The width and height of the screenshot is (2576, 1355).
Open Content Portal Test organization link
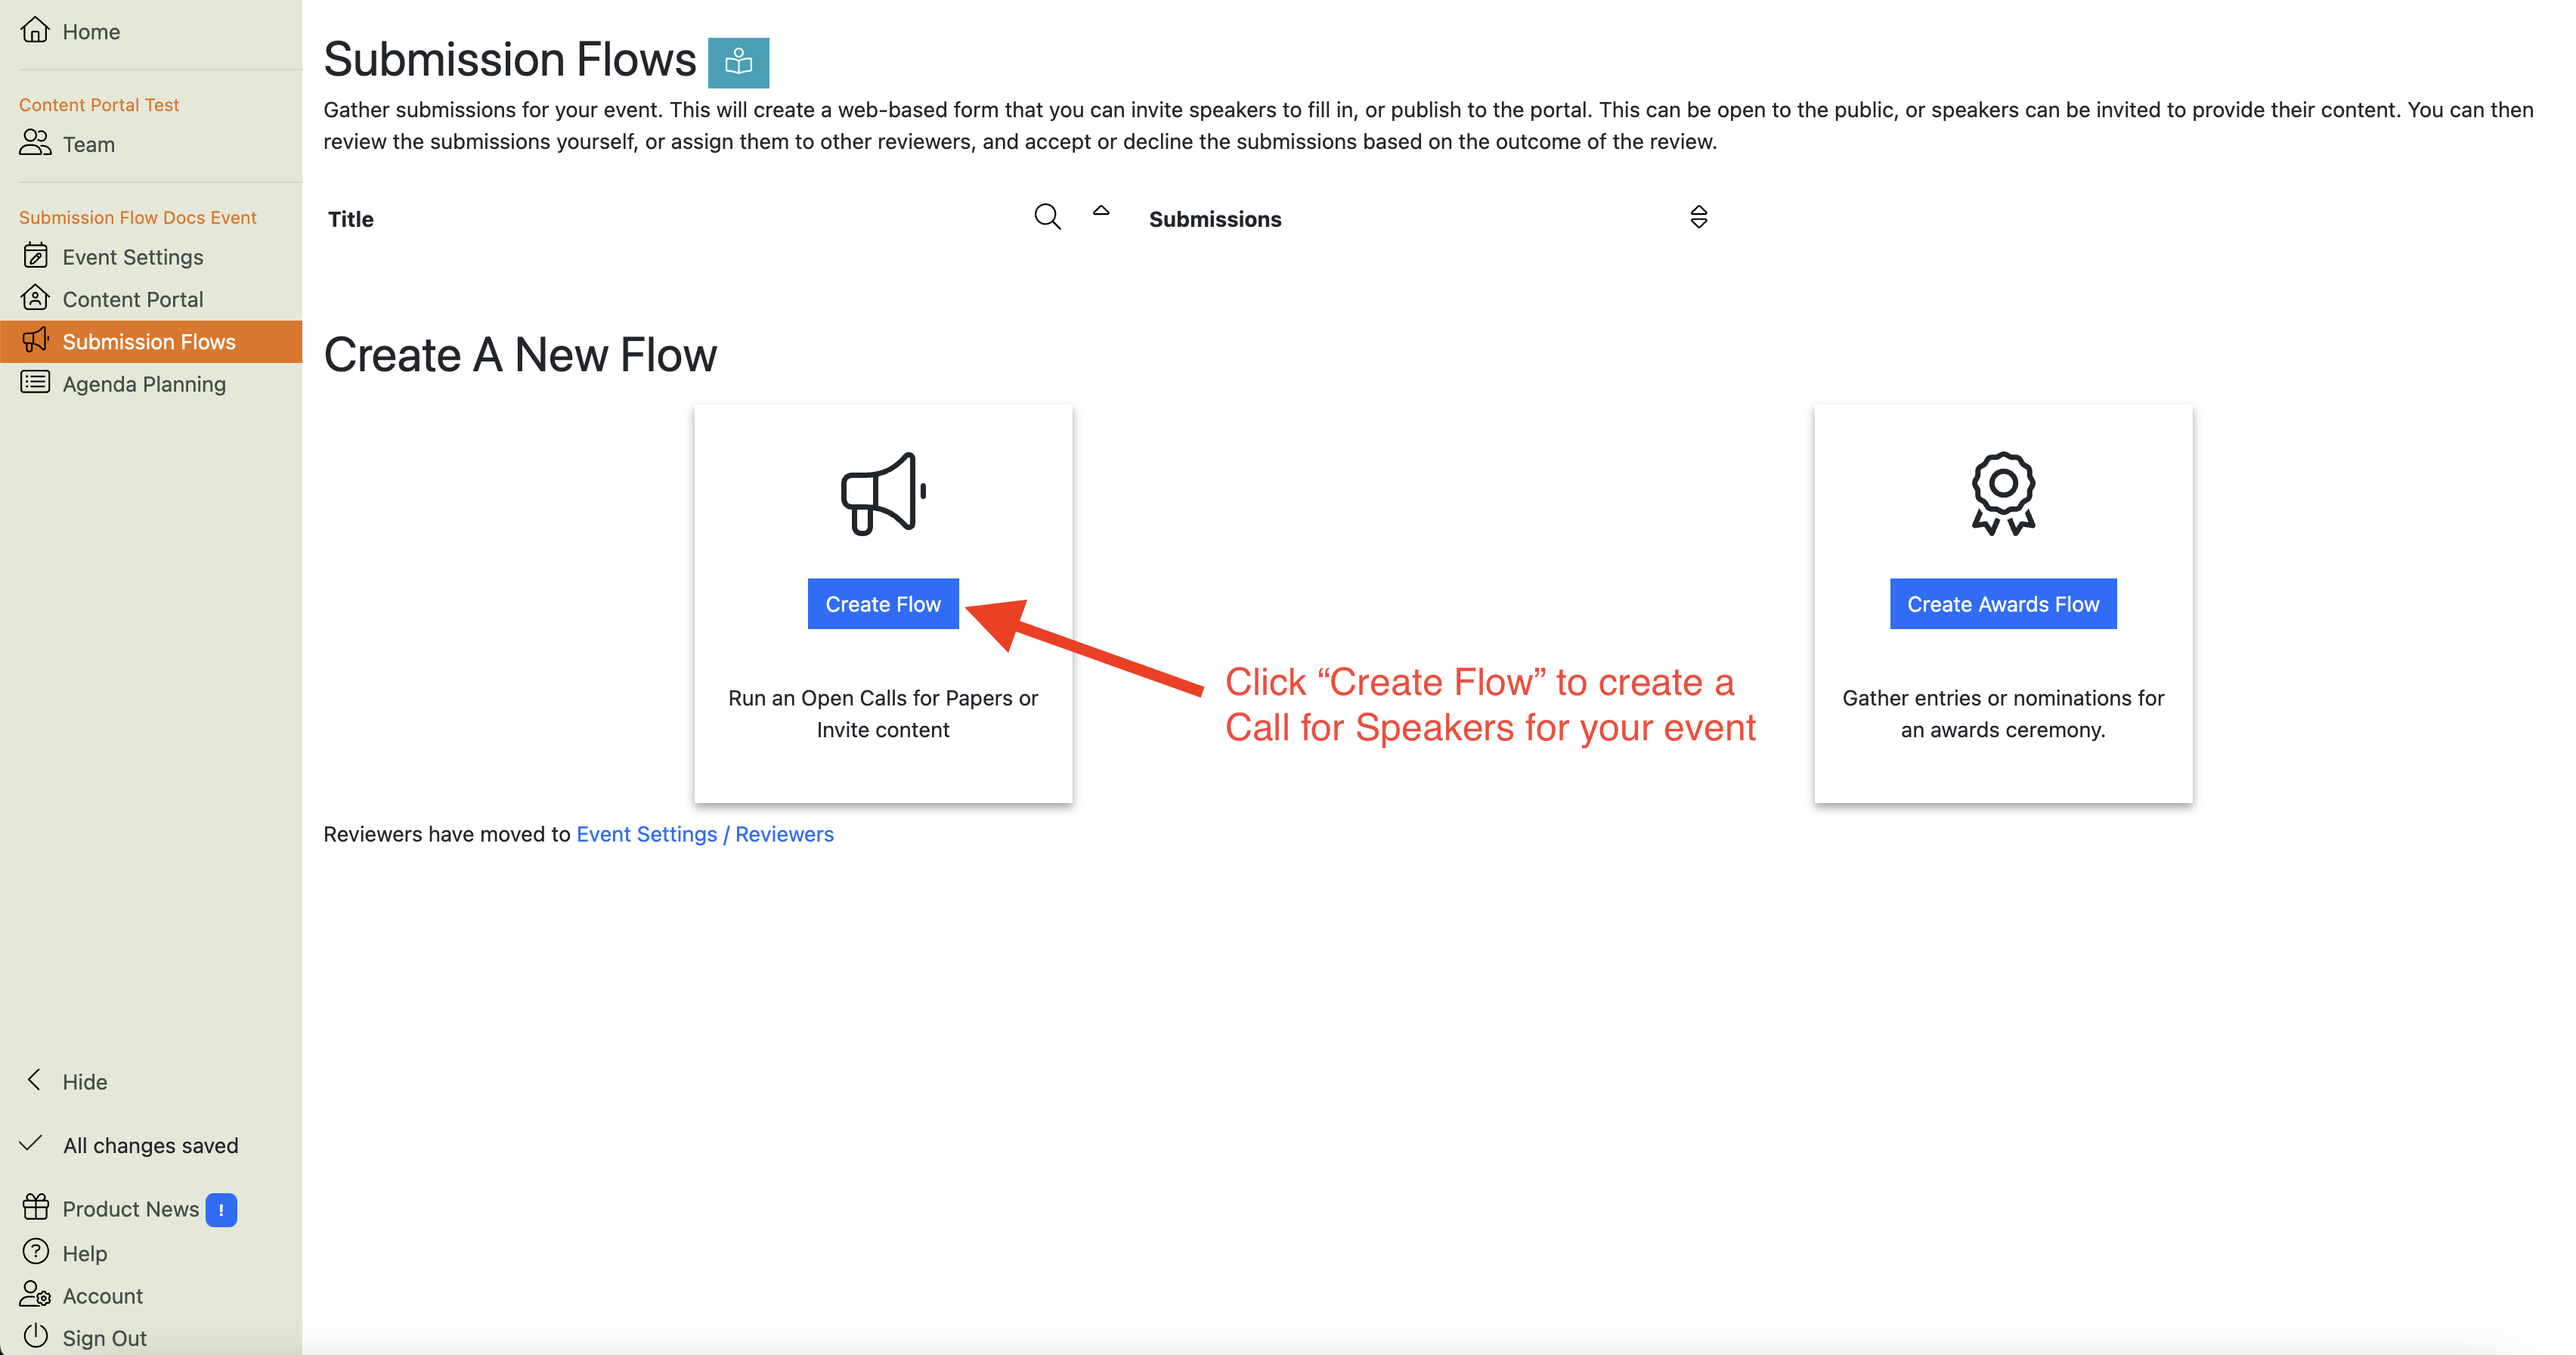(x=99, y=105)
